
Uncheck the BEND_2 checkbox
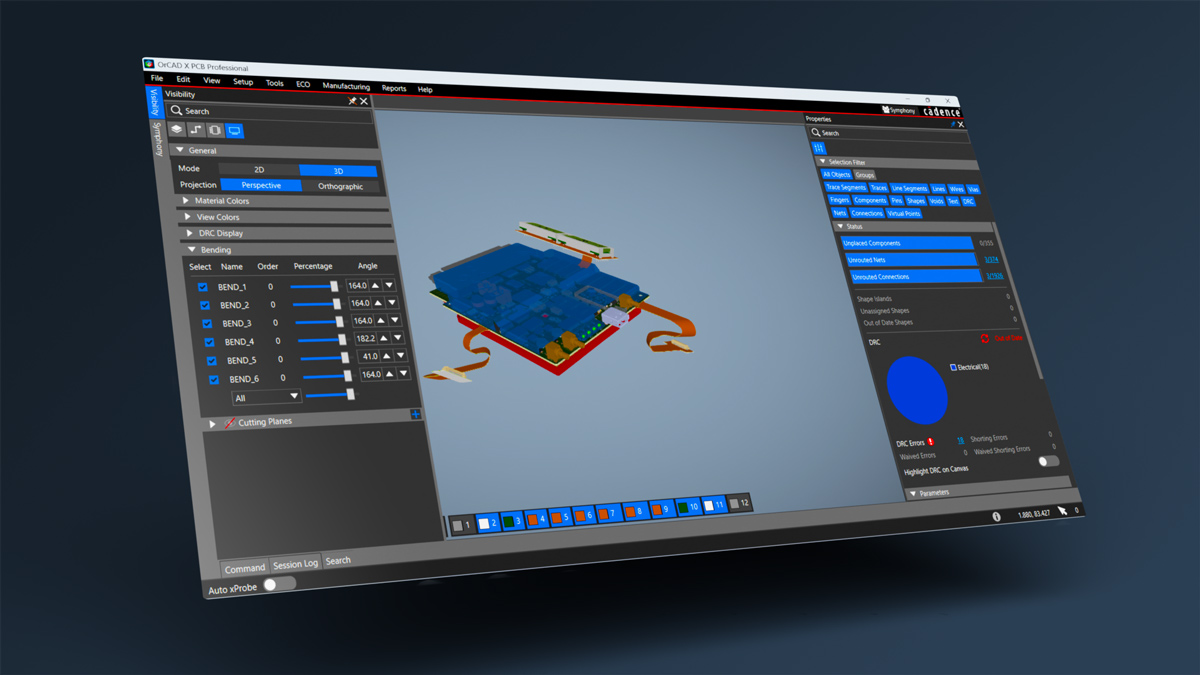point(204,305)
